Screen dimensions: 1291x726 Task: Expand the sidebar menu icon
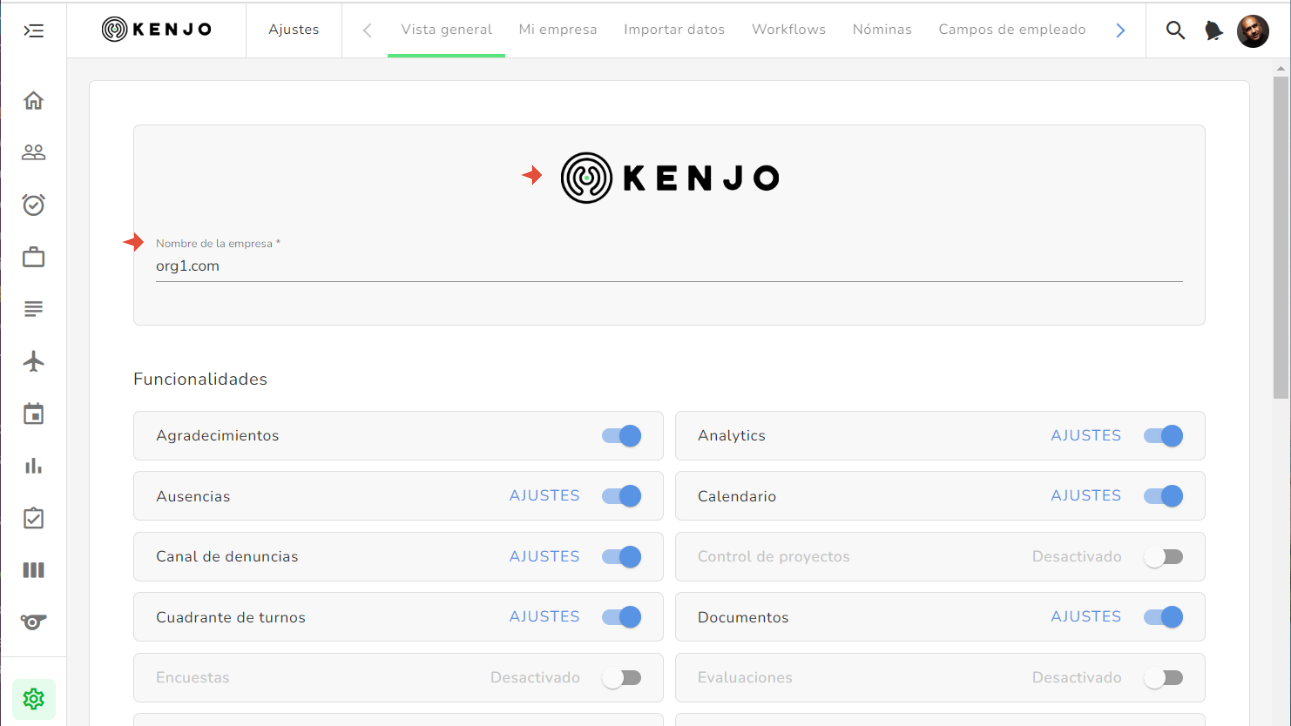tap(33, 30)
